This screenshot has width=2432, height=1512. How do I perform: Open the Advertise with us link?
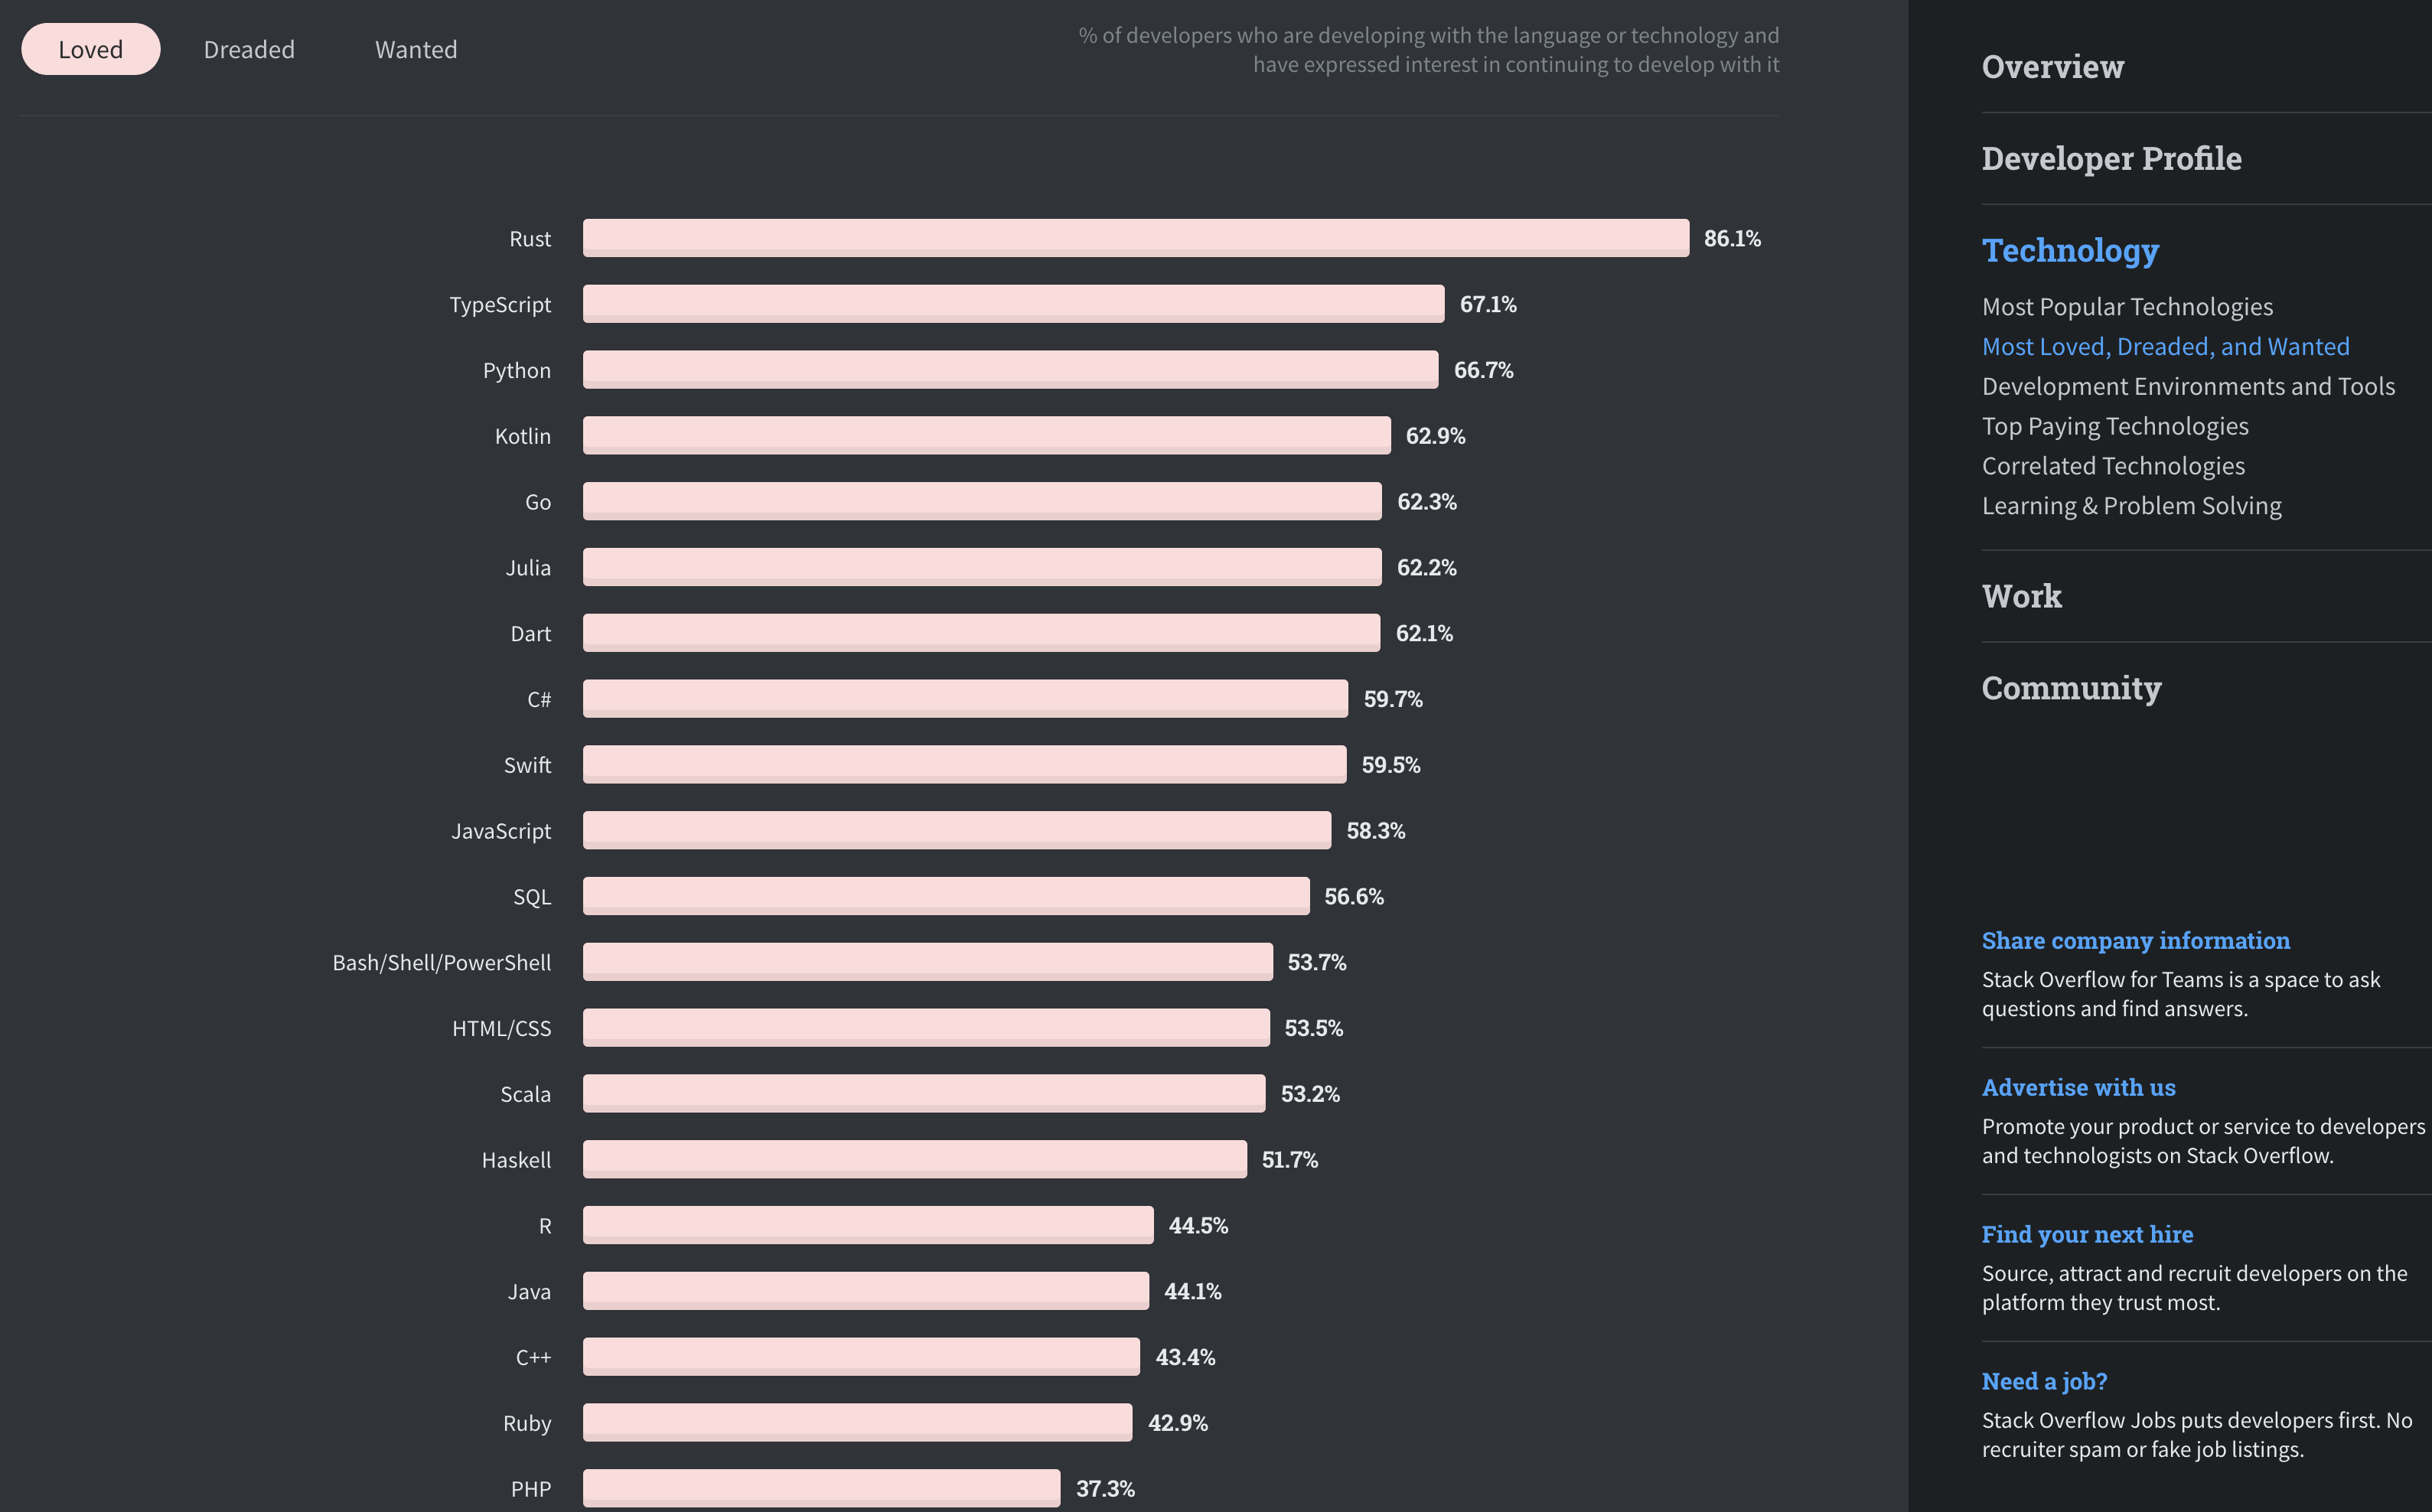(x=2078, y=1087)
